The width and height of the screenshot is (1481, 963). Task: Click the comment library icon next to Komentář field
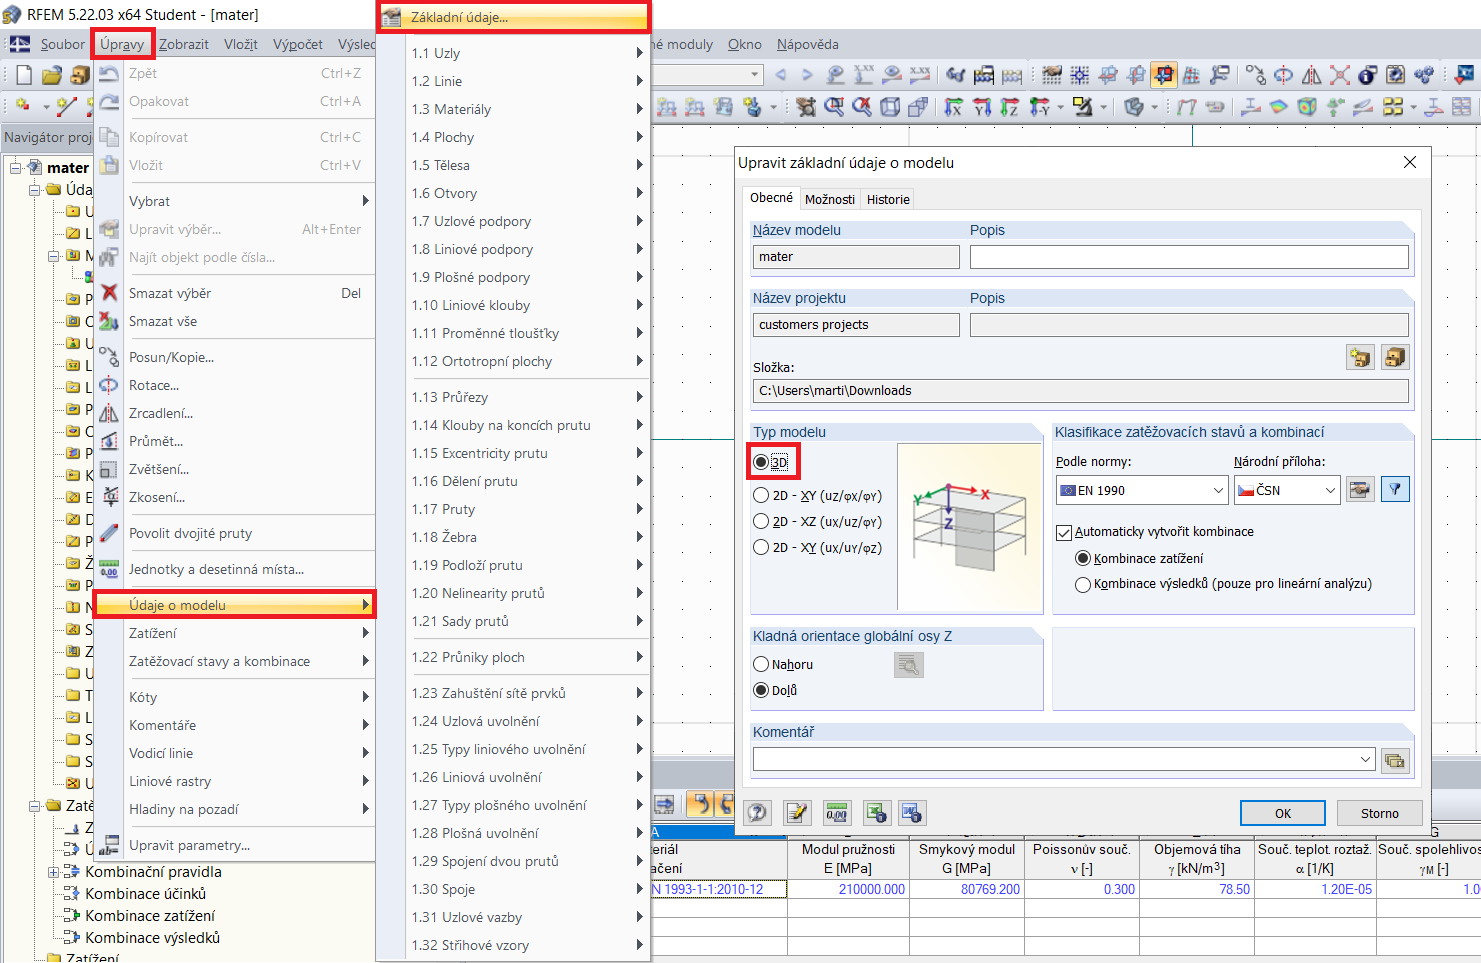[x=1395, y=761]
